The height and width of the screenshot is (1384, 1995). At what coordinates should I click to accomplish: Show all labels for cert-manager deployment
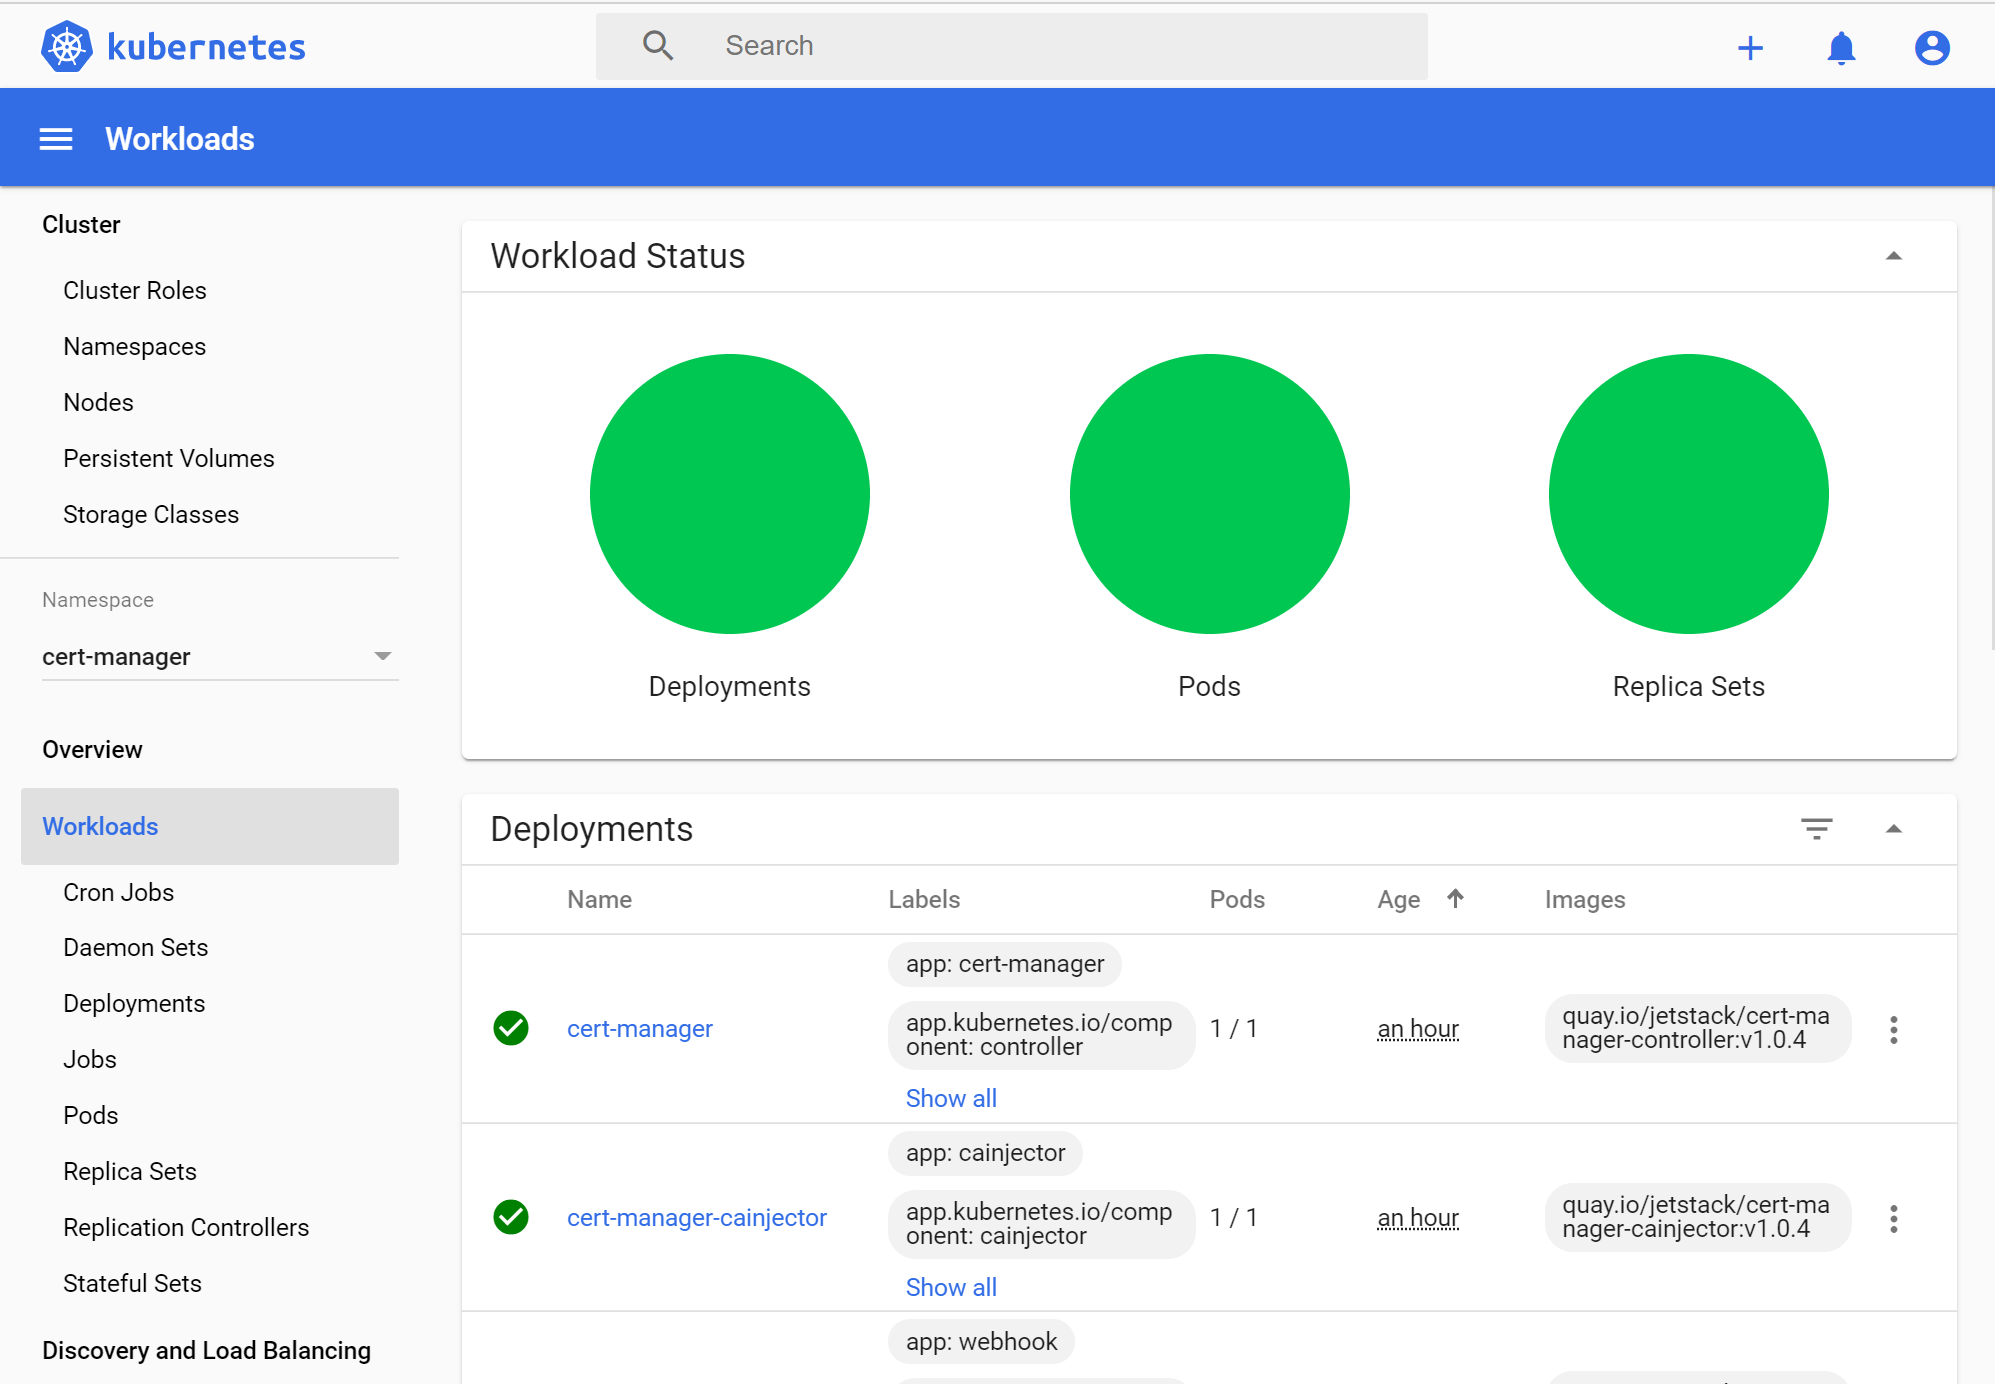pyautogui.click(x=950, y=1097)
